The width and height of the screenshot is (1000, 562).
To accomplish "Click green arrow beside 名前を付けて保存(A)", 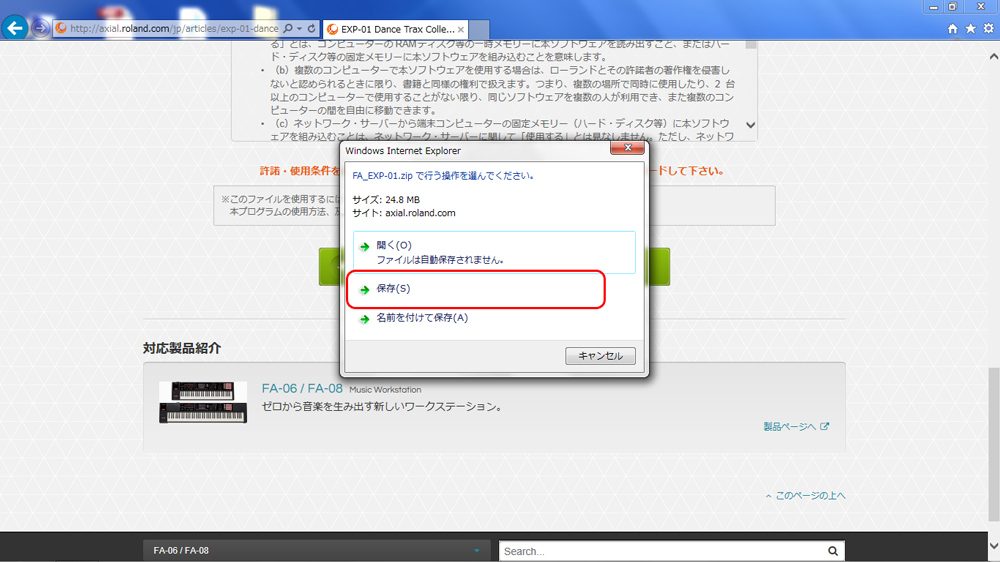I will pyautogui.click(x=364, y=319).
